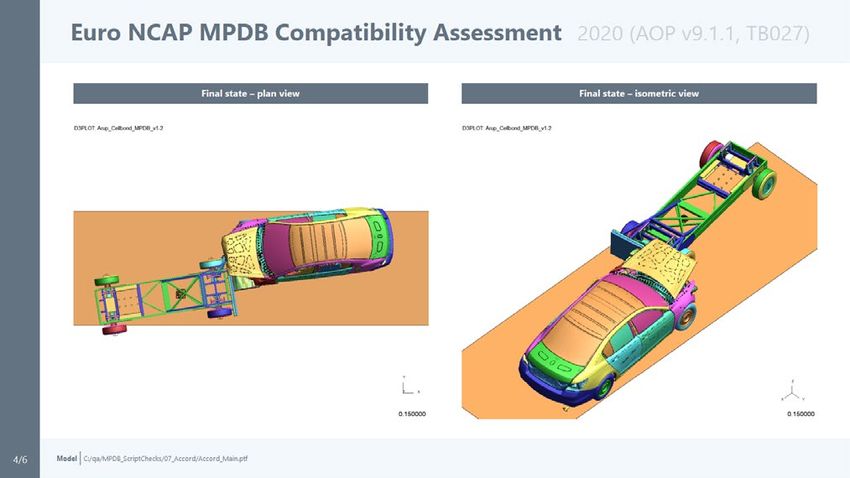Click the version text '2020 (AOP v9.1.1, TB027)'

coord(693,34)
